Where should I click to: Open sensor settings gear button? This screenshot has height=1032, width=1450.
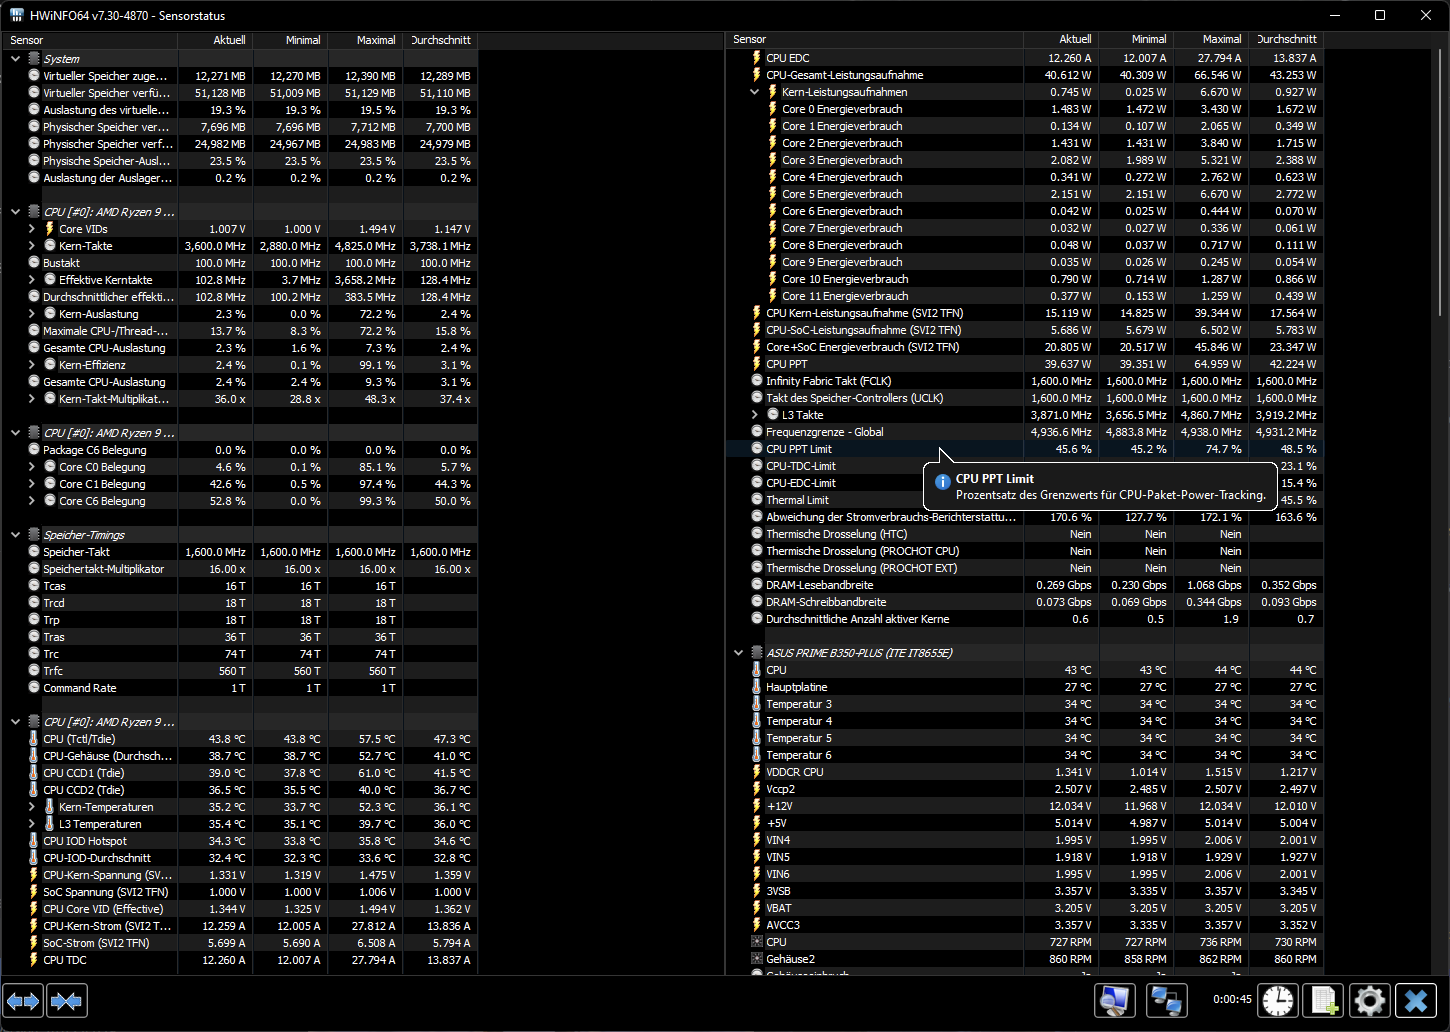click(1369, 1001)
